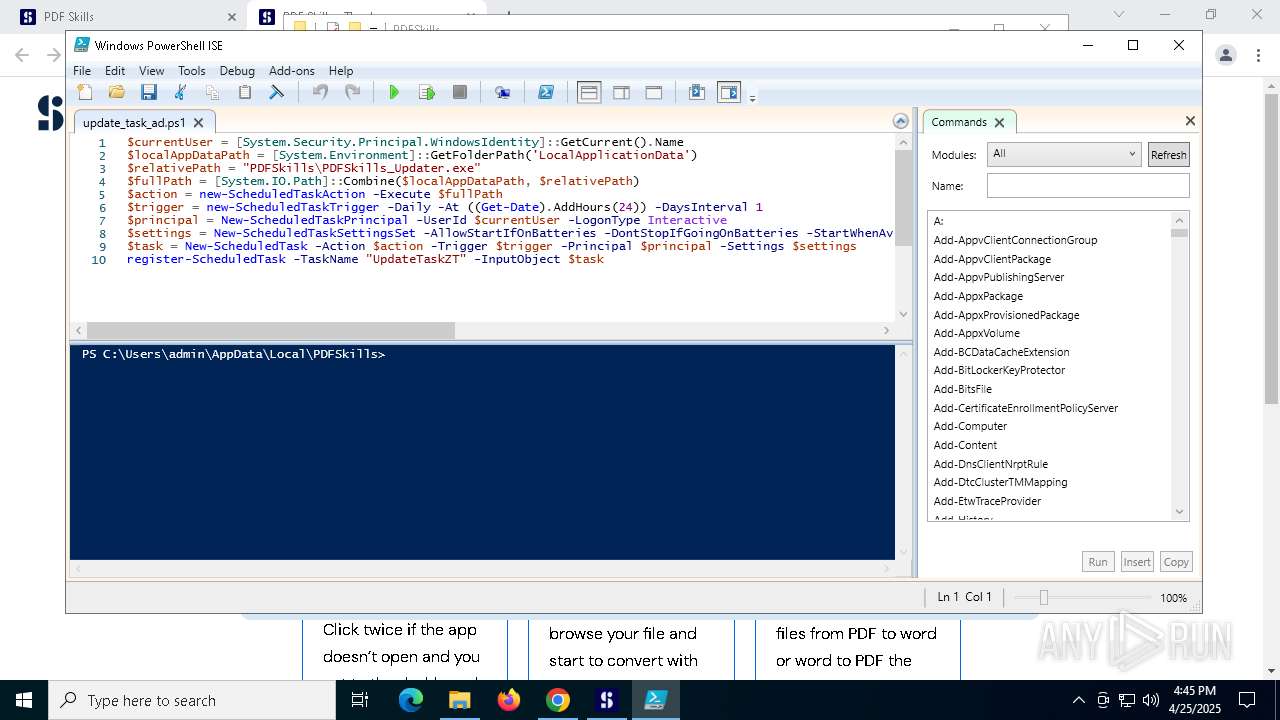Select Add-Computer command
This screenshot has height=720, width=1280.
coord(970,426)
